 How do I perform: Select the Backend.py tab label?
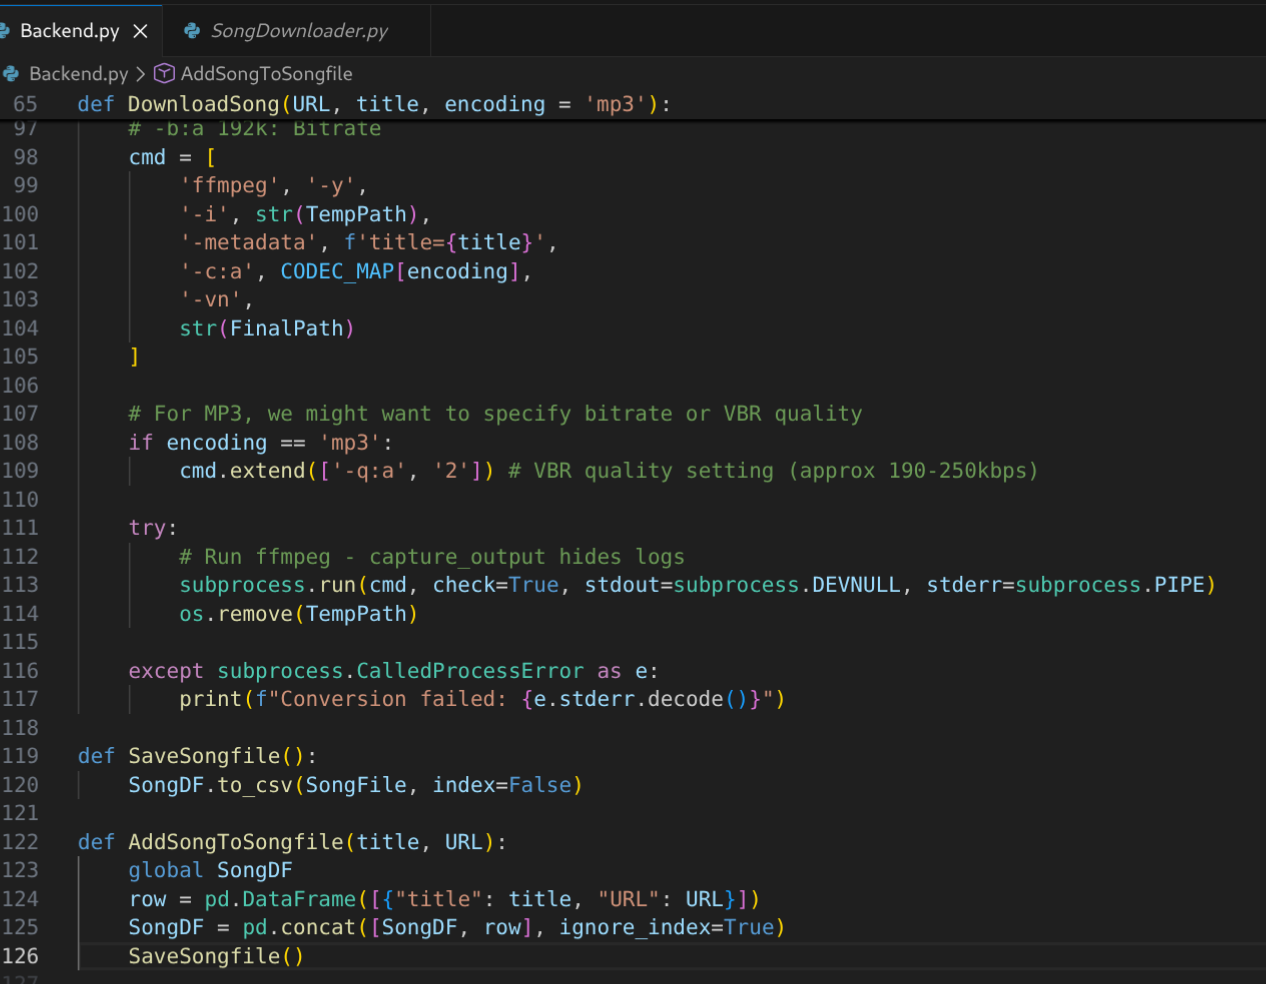tap(69, 31)
